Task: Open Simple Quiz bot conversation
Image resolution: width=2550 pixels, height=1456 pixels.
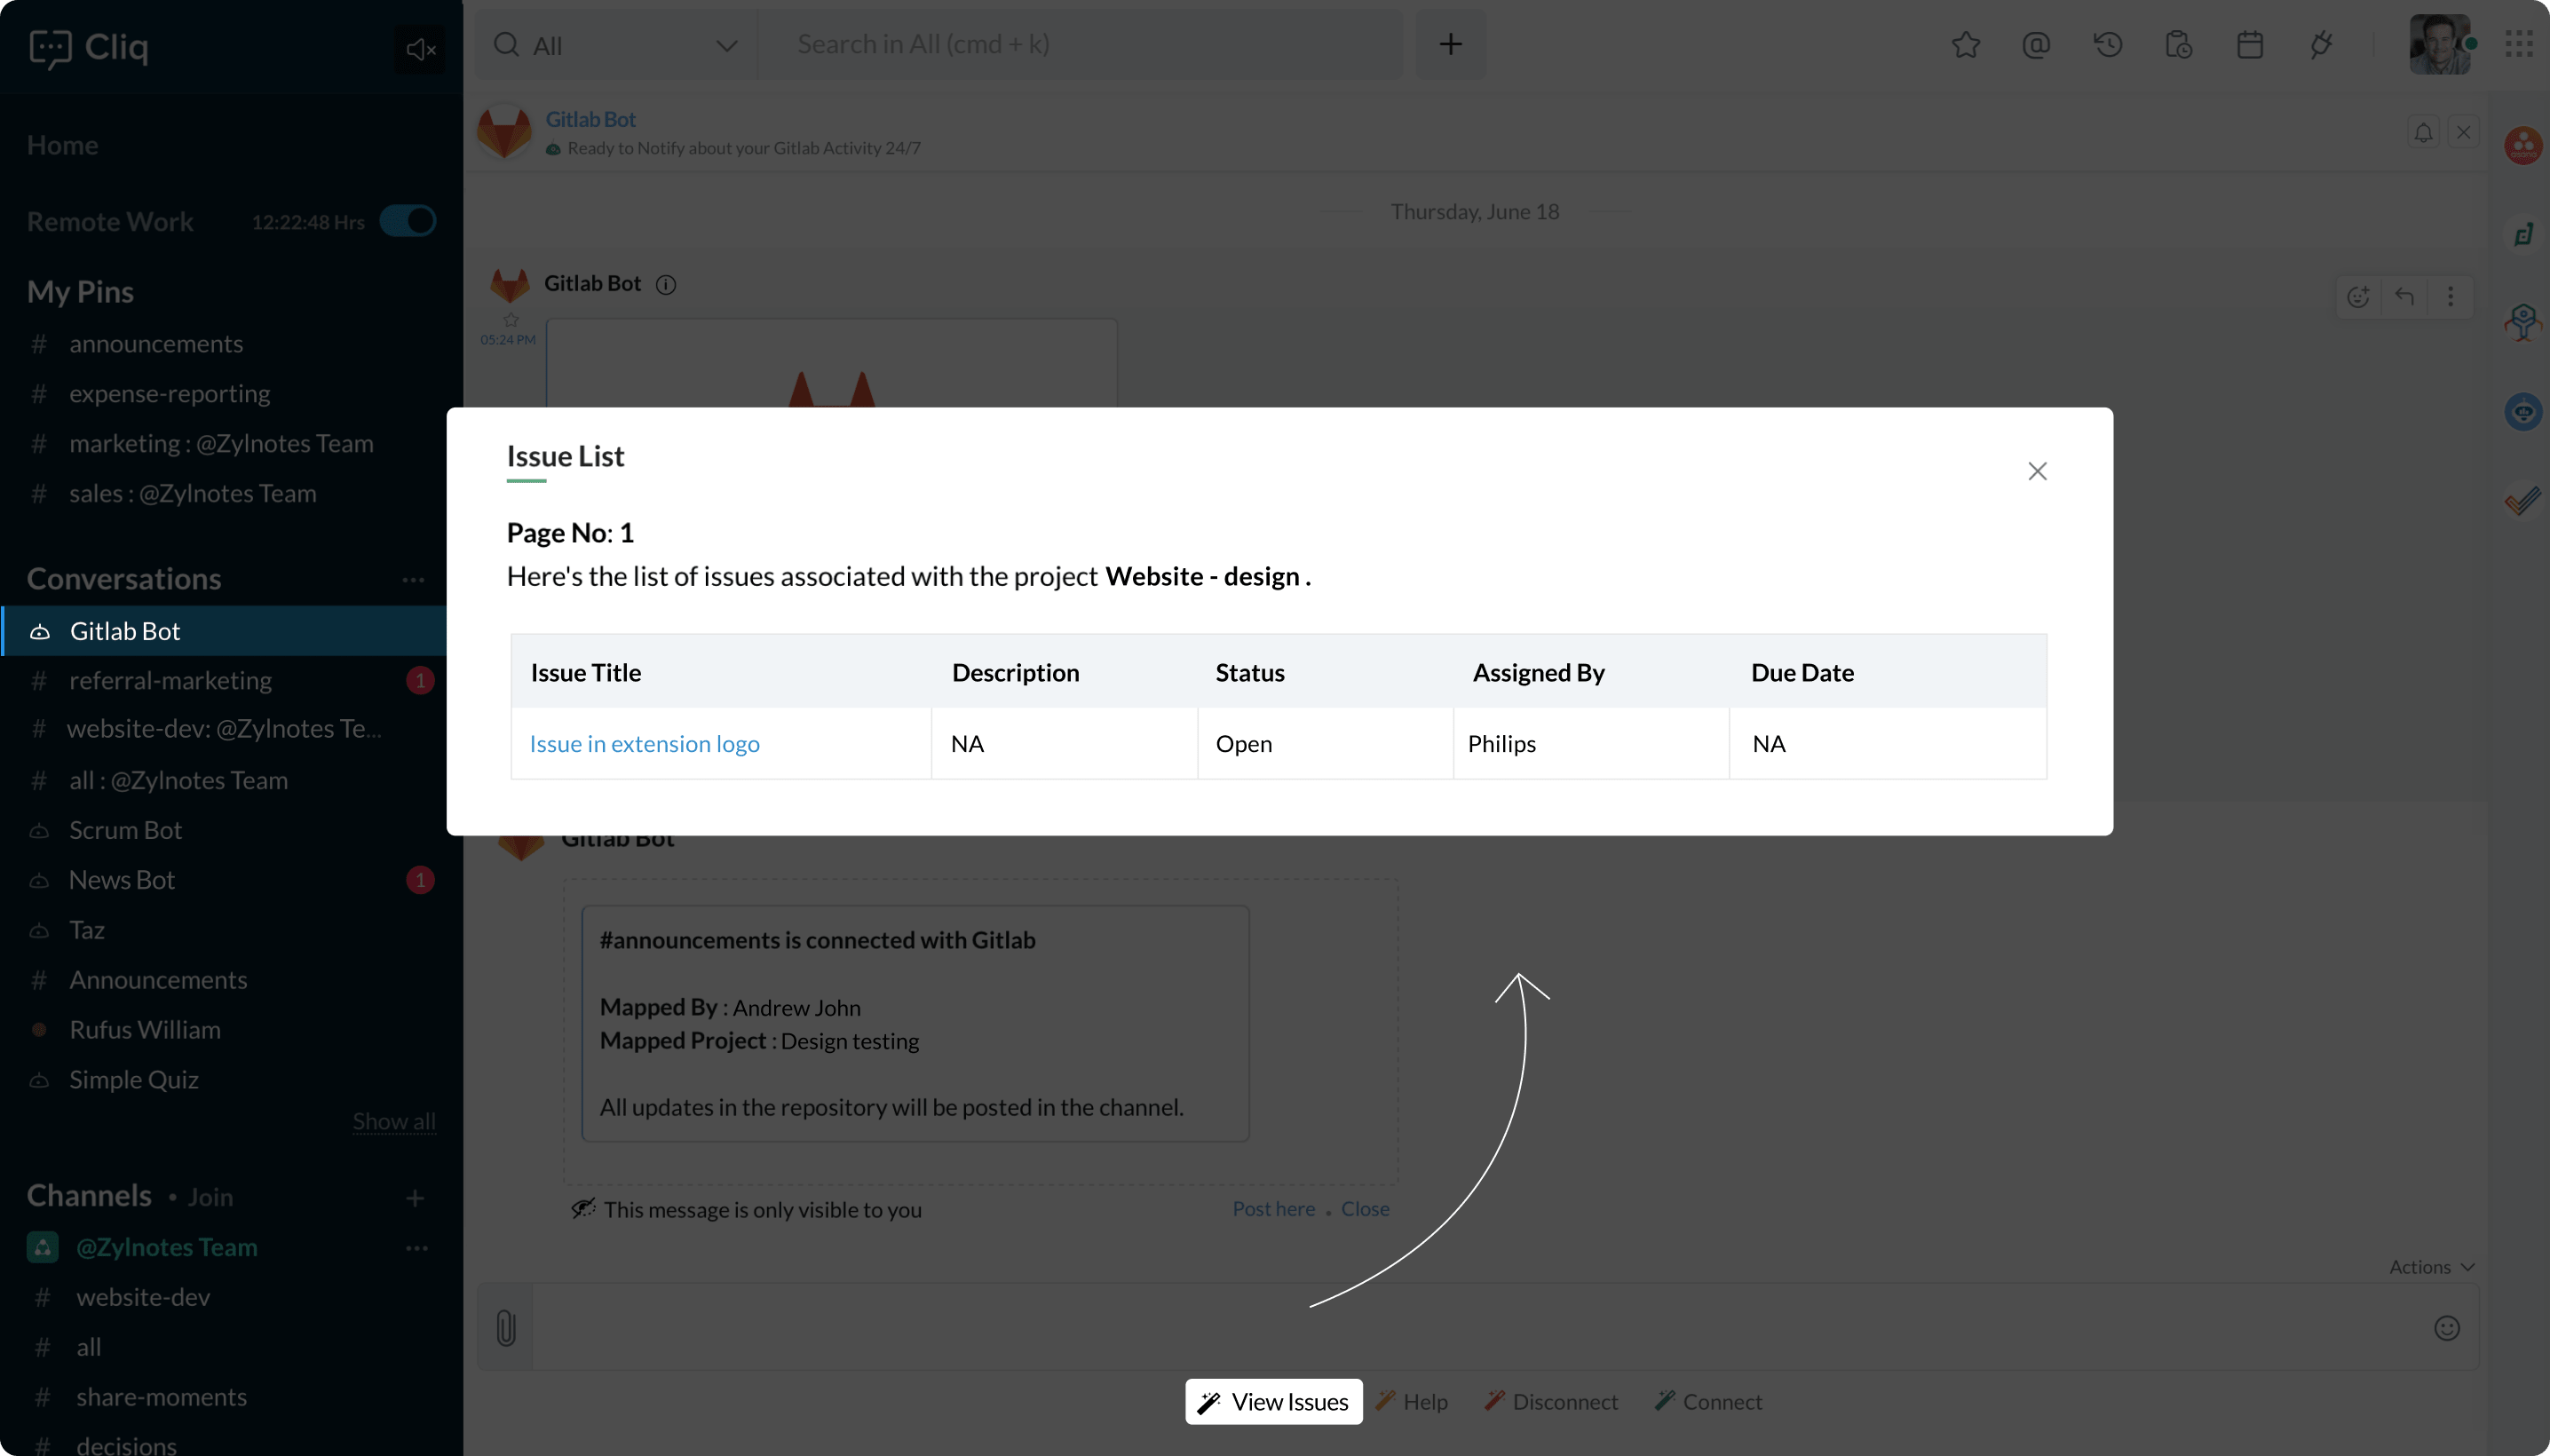Action: pyautogui.click(x=133, y=1081)
